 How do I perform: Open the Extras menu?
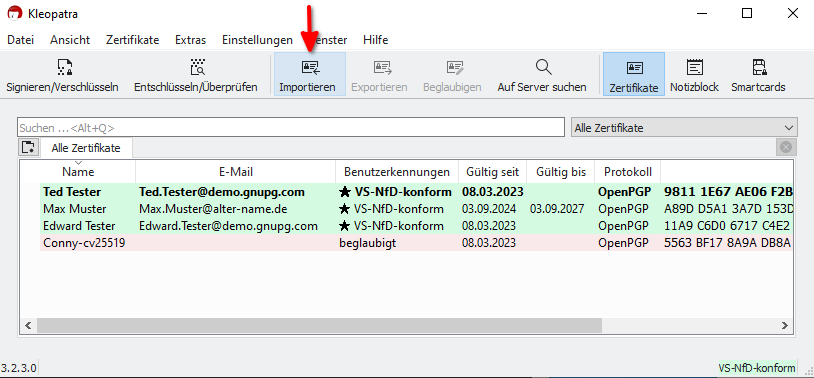tap(191, 40)
